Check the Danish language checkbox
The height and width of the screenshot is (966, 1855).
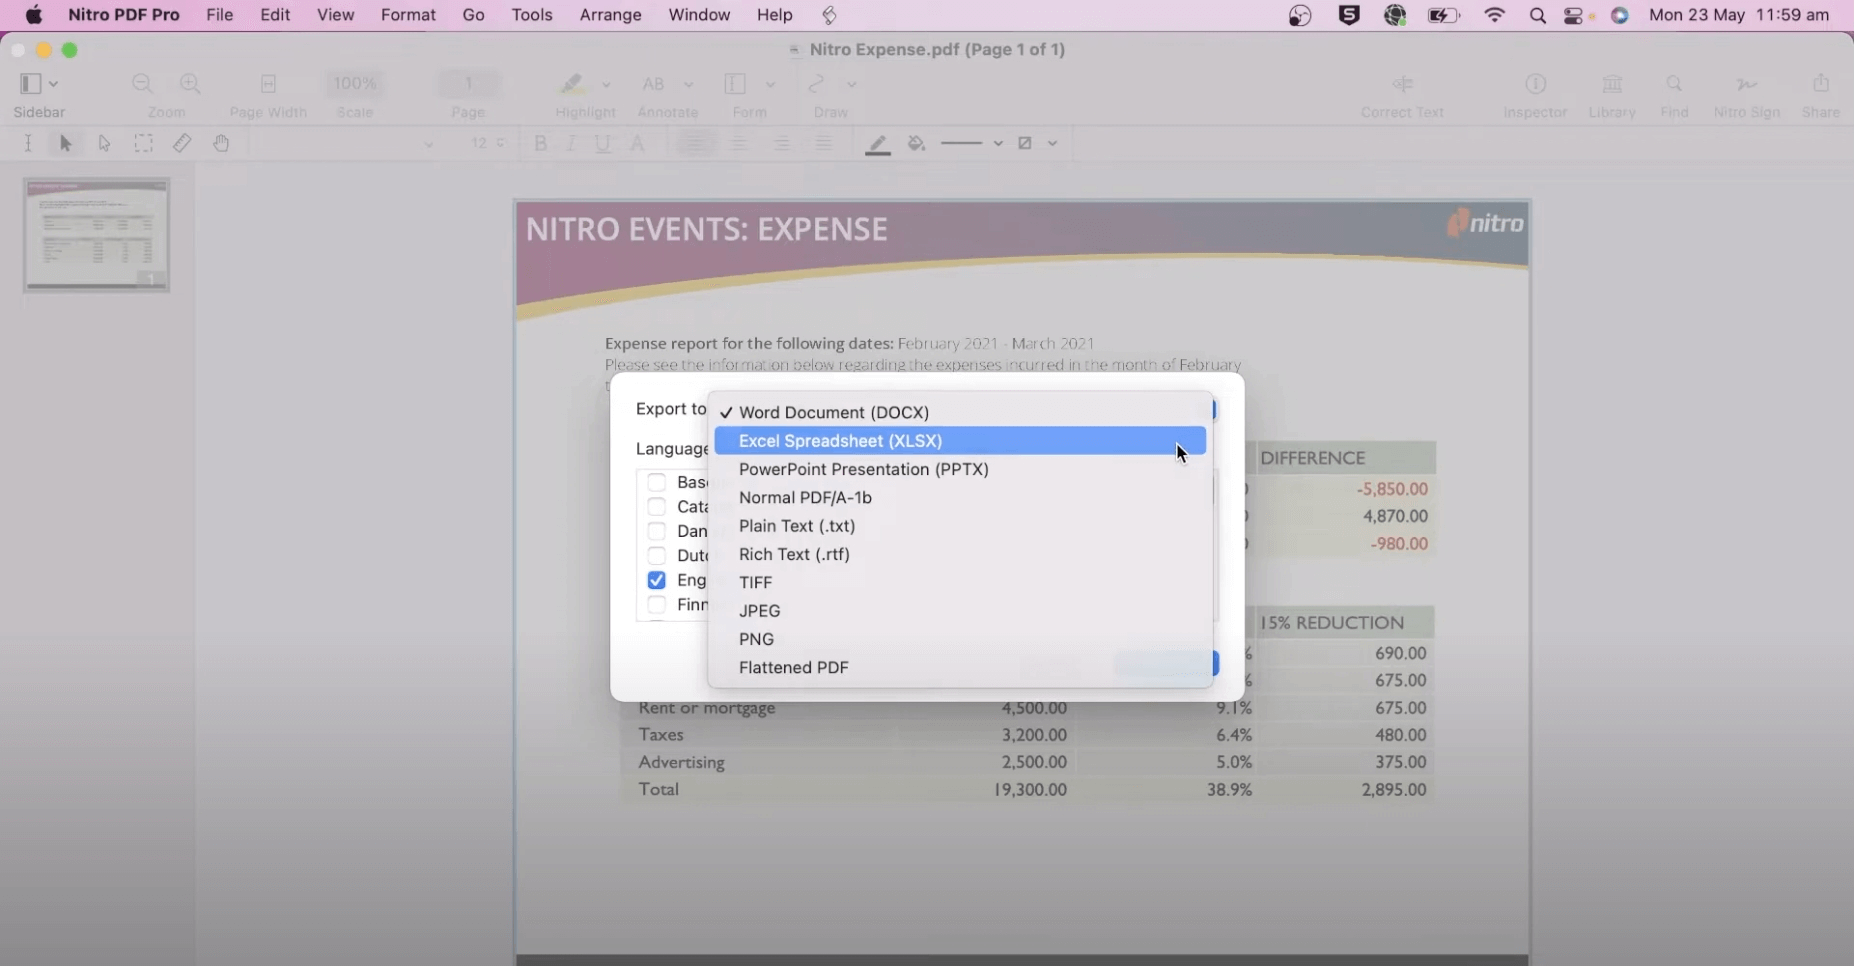tap(657, 531)
